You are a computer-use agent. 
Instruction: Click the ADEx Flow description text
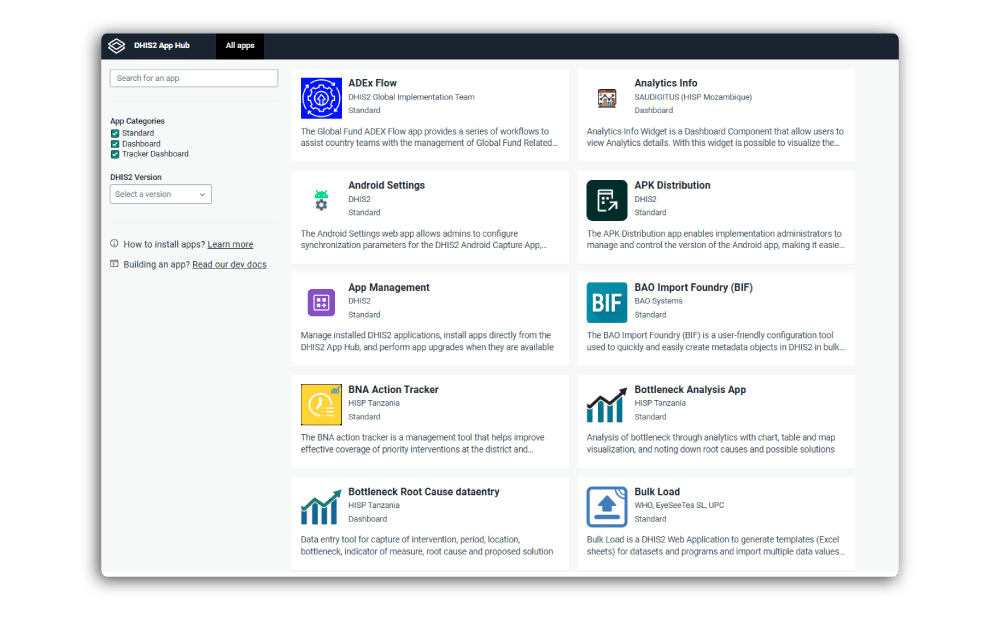[x=429, y=137]
